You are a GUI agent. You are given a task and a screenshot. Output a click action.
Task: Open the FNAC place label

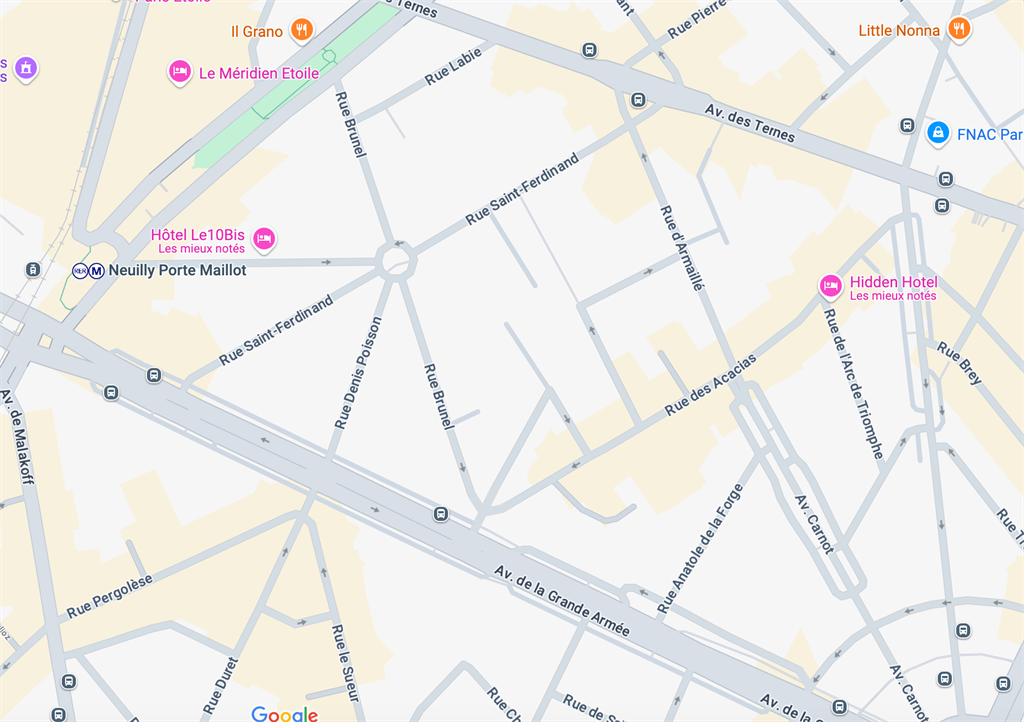click(989, 134)
